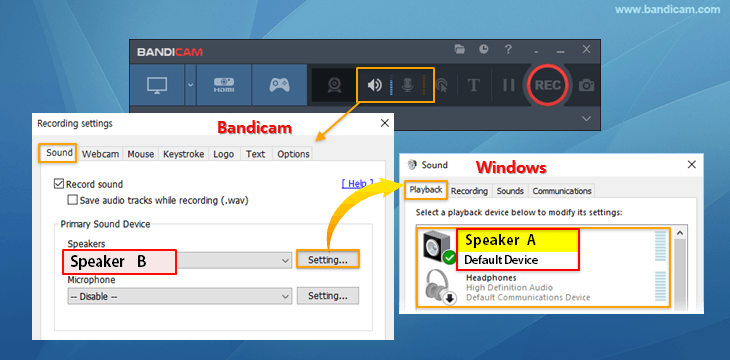Select HDMI device recording mode

pos(224,85)
